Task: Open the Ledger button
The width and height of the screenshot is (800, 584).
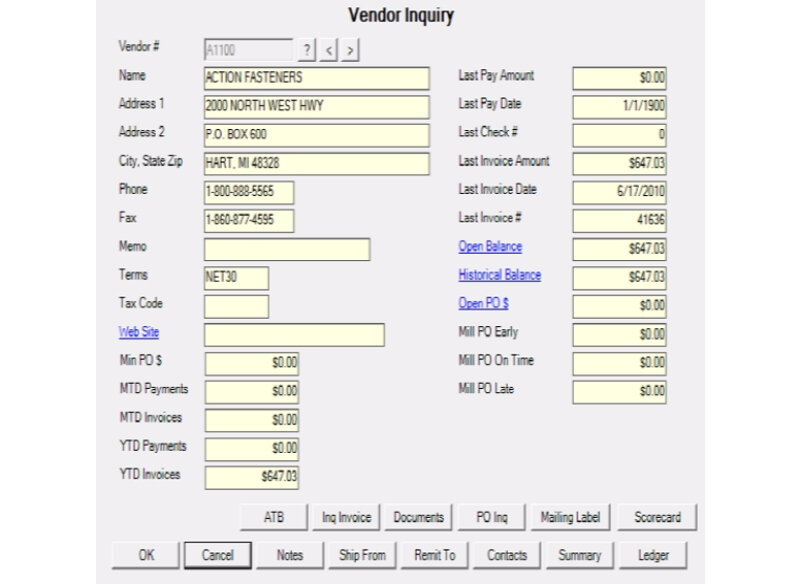Action: 652,555
